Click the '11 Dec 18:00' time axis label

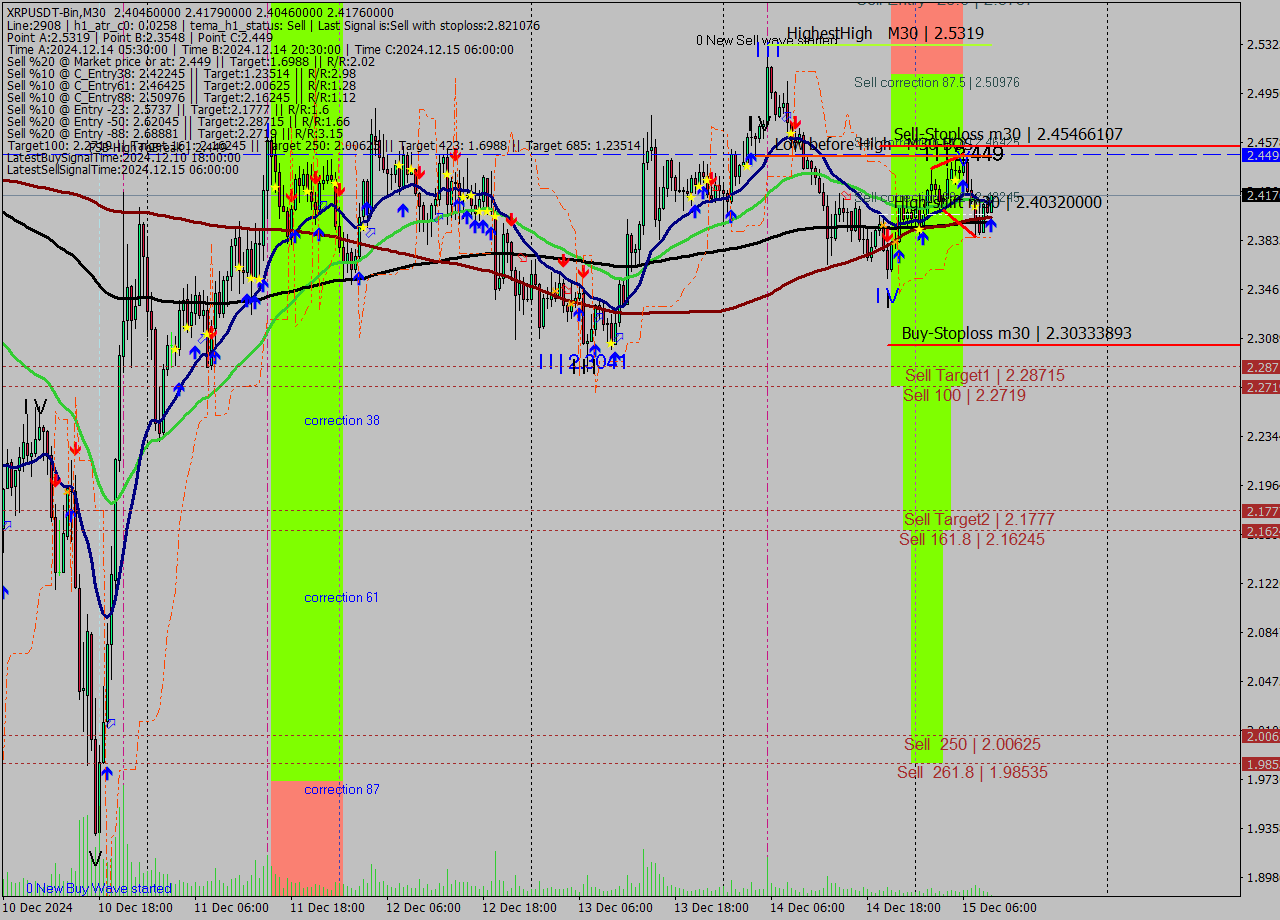tap(327, 908)
